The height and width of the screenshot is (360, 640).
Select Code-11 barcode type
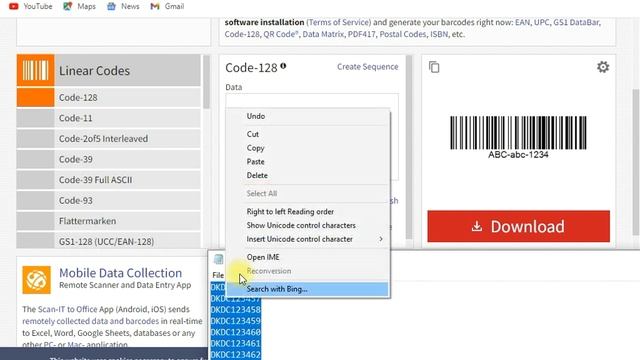pyautogui.click(x=109, y=118)
